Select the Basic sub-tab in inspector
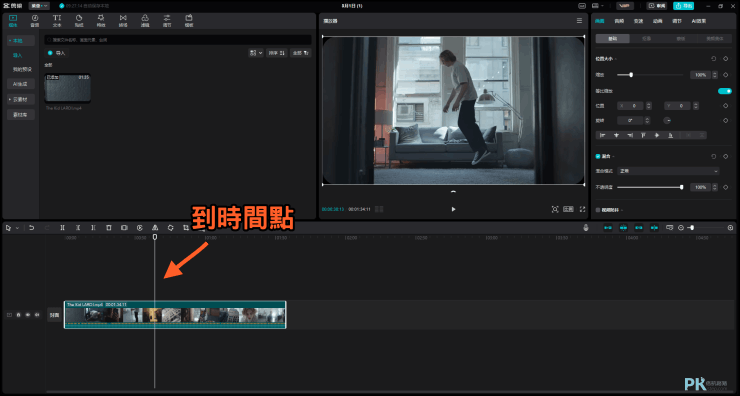This screenshot has width=740, height=396. coord(613,39)
